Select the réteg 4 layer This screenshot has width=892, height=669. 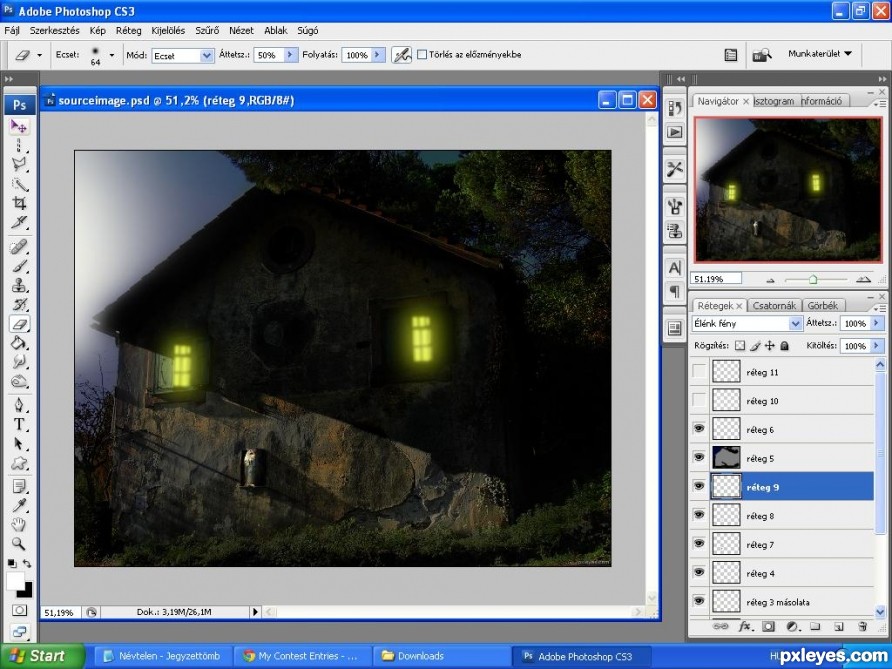pos(782,573)
